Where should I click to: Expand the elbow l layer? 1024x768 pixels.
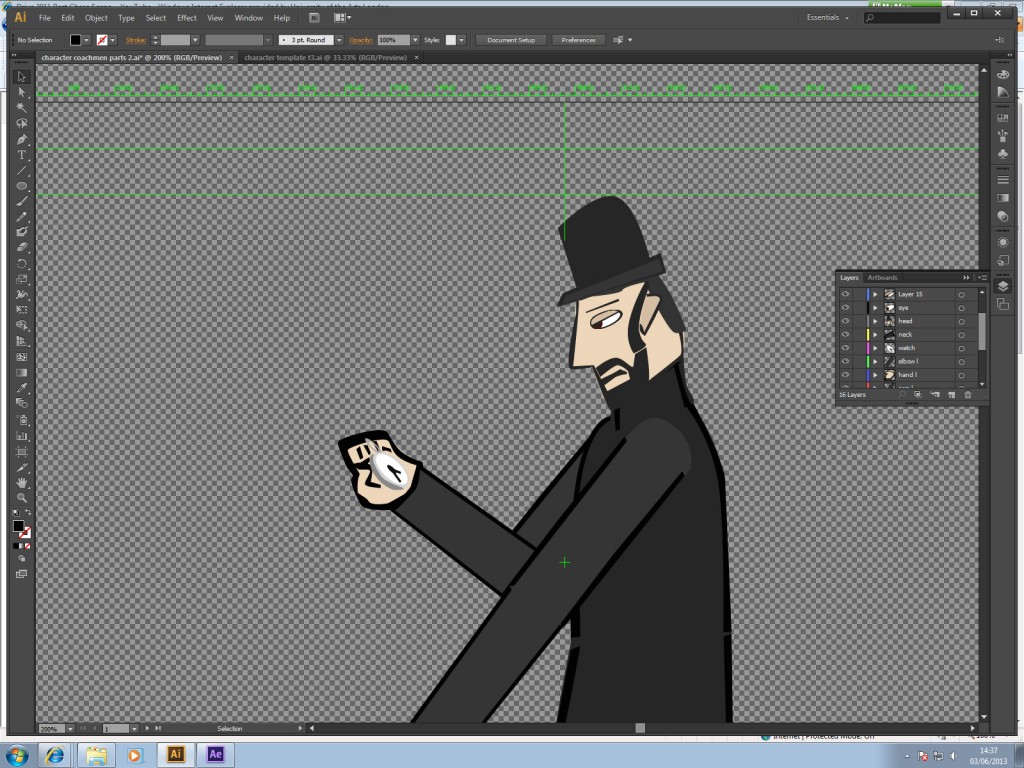(875, 361)
